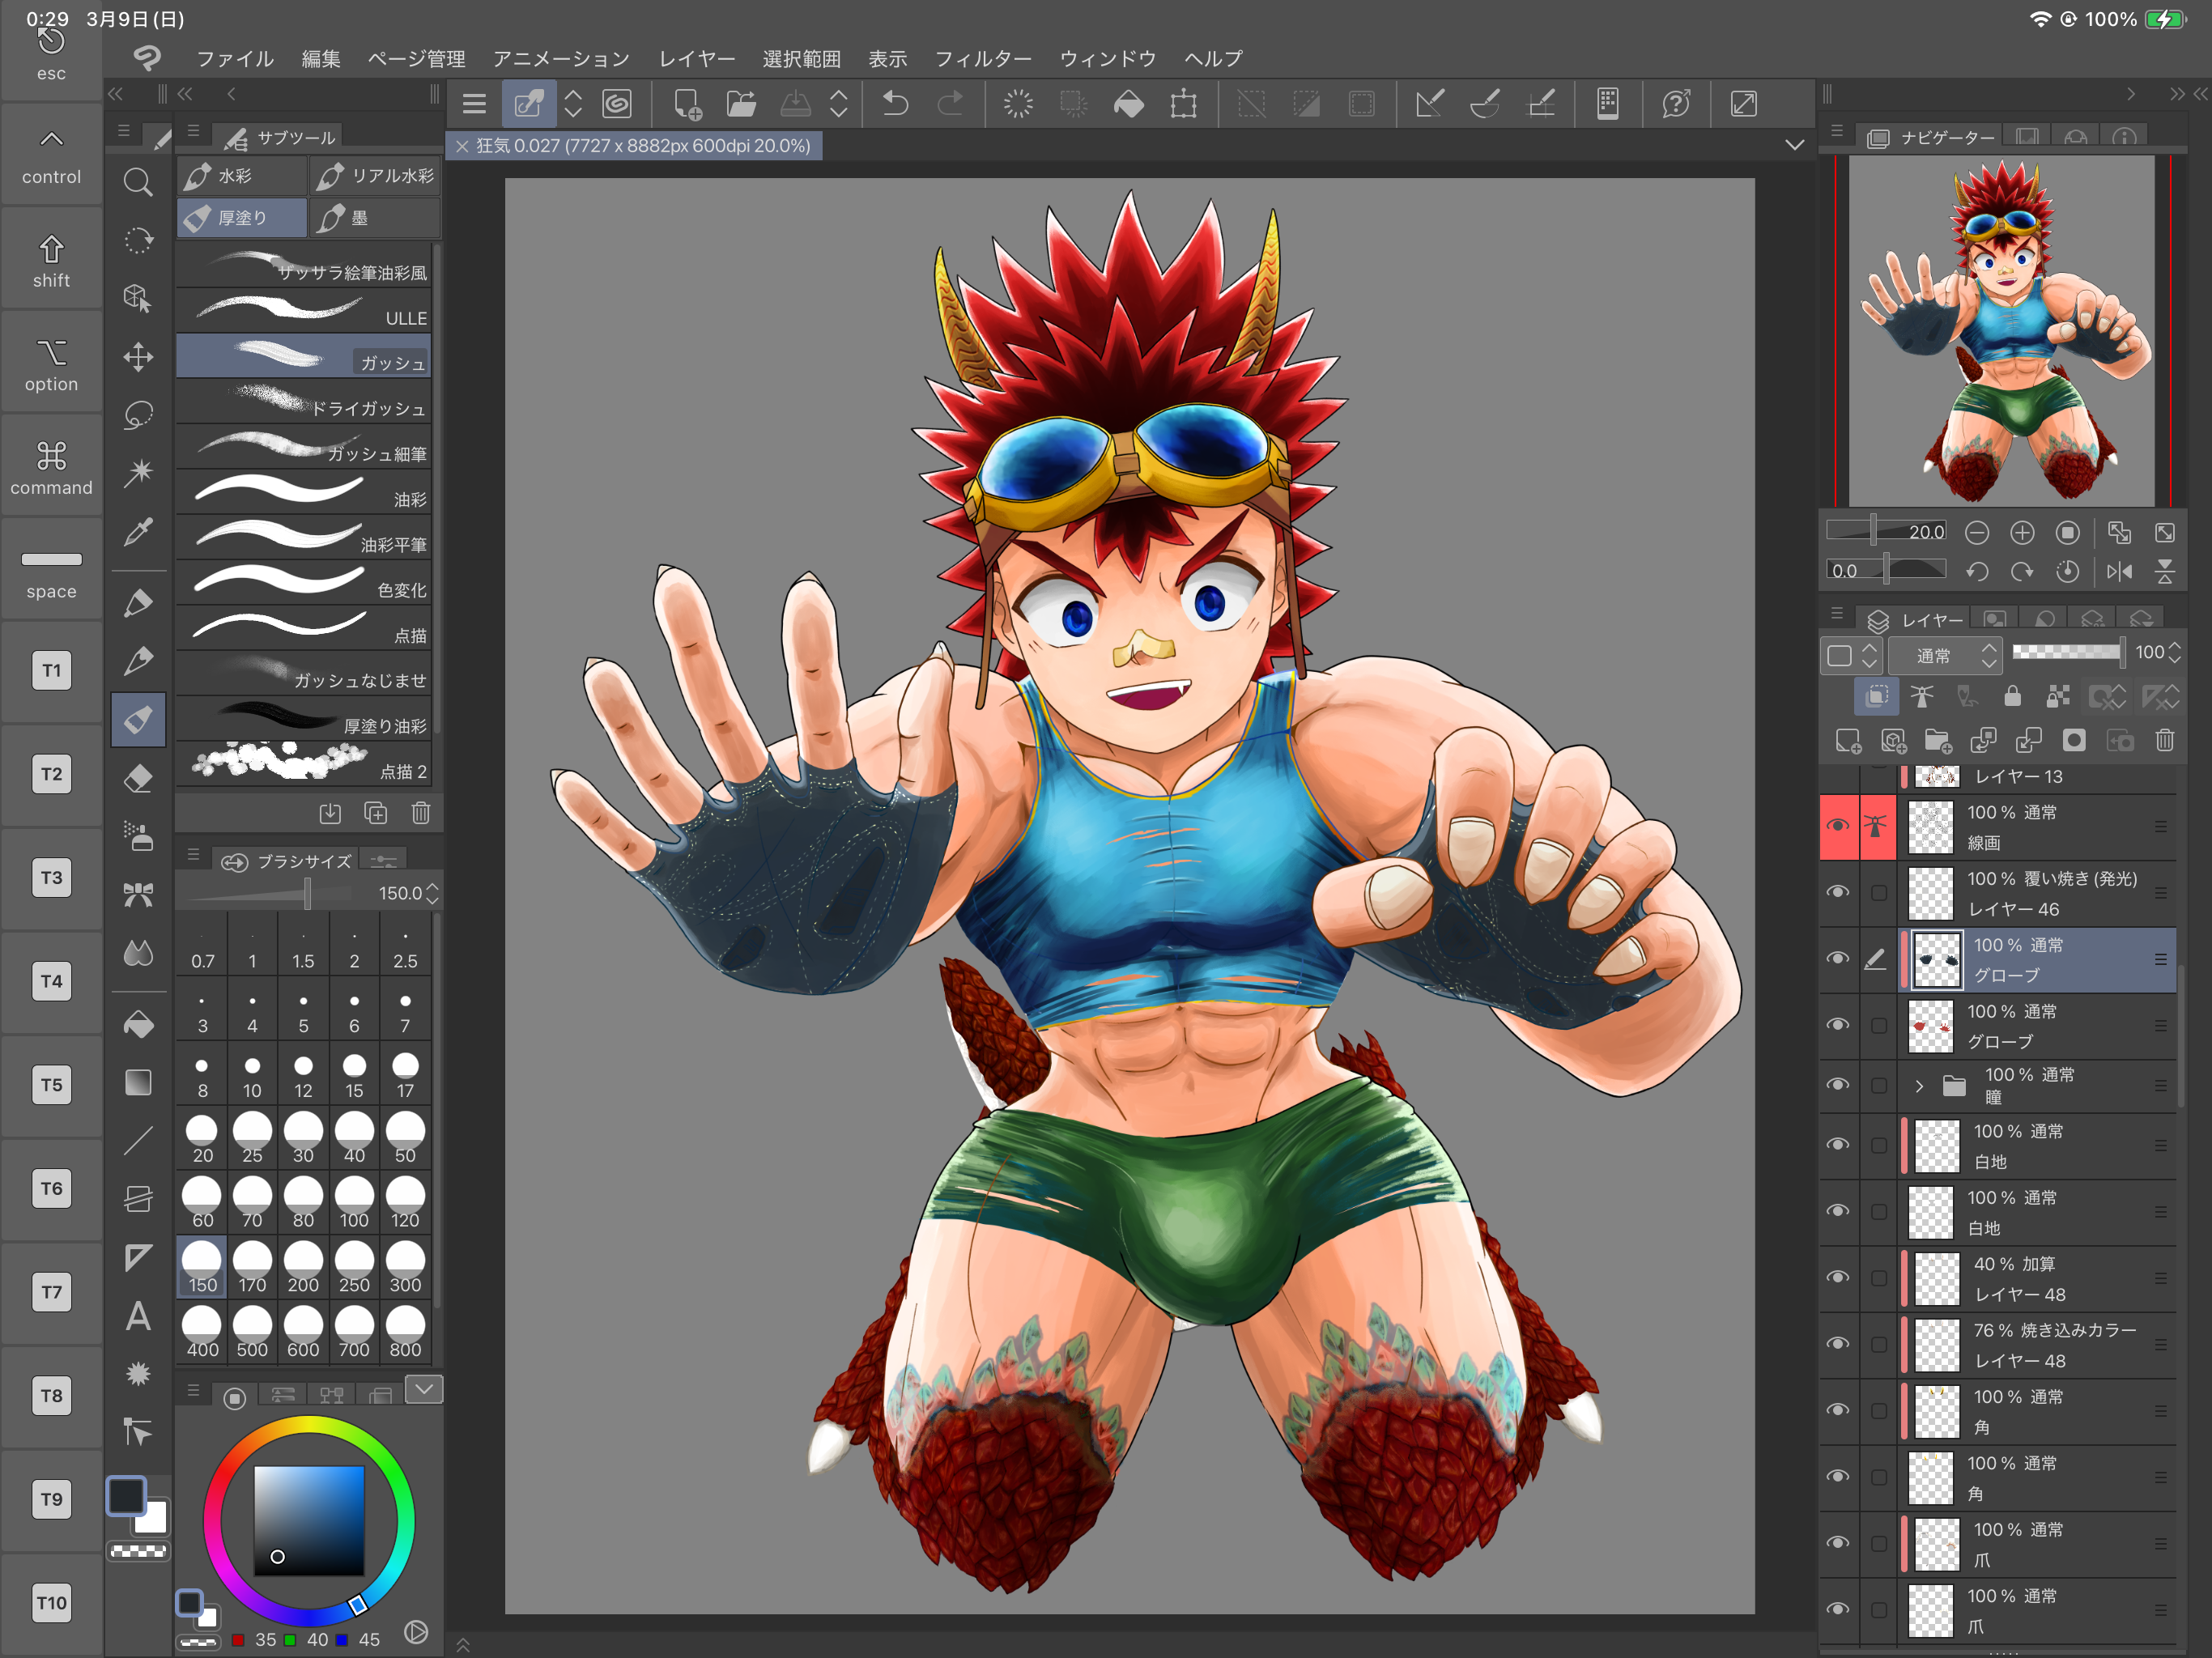Select the Auto select magic wand tool
Viewport: 2212px width, 1658px height.
[x=138, y=472]
